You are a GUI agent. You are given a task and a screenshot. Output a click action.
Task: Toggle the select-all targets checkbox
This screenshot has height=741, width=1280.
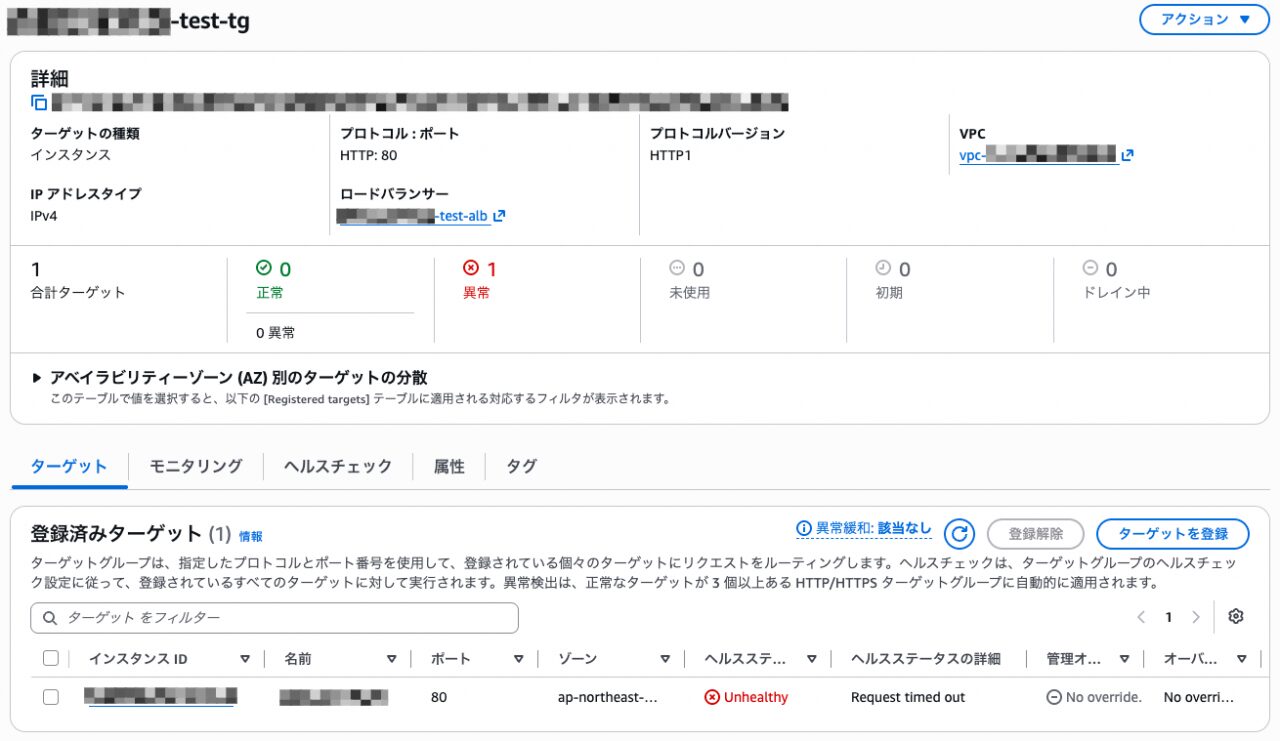coord(51,658)
